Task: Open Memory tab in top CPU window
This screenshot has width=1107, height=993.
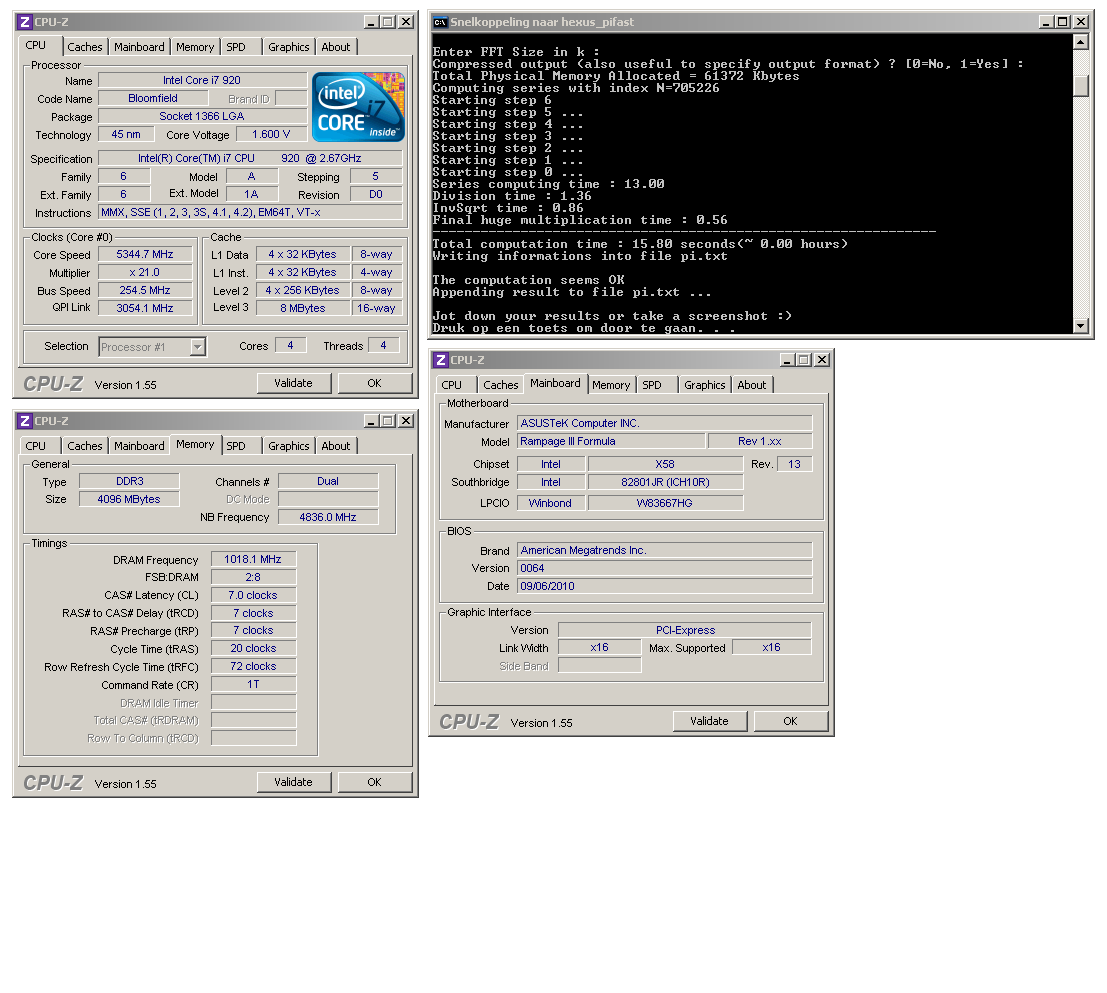Action: click(x=195, y=47)
